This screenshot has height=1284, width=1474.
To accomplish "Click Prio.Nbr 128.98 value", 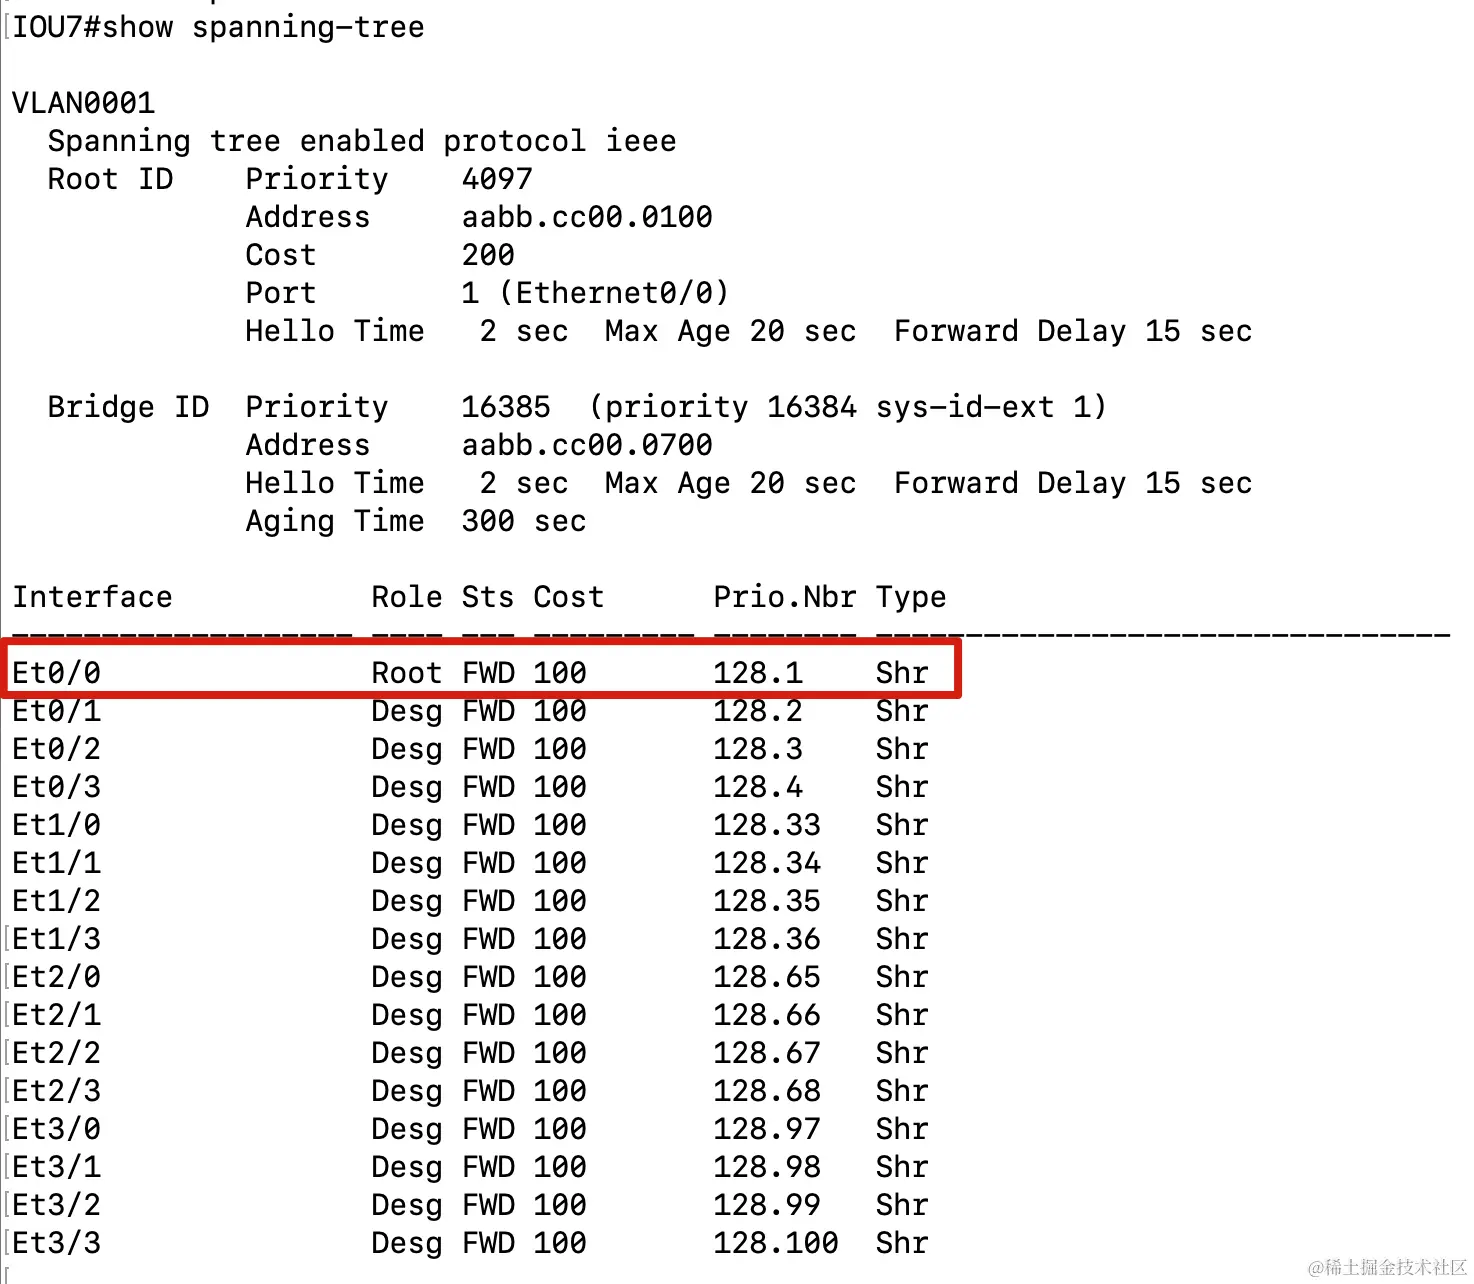I will tap(767, 1167).
